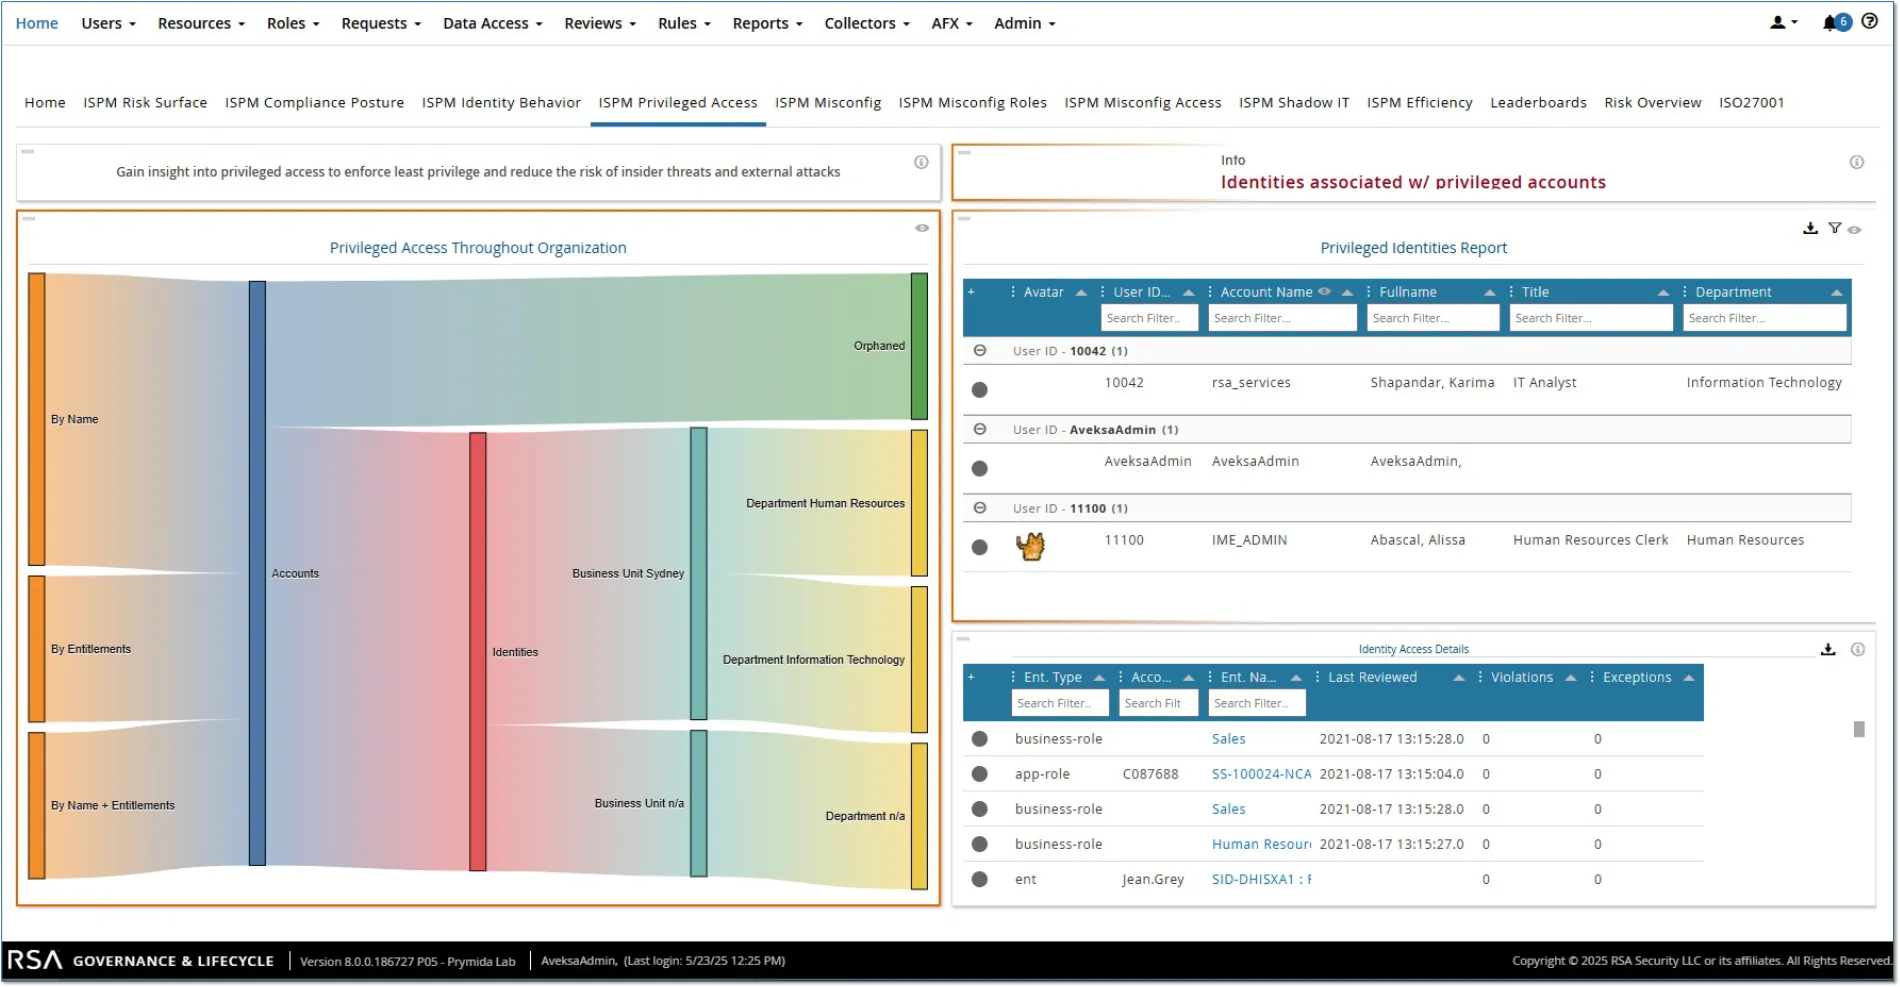The image size is (1900, 987).
Task: Click the top Home navigation link
Action: tap(37, 23)
